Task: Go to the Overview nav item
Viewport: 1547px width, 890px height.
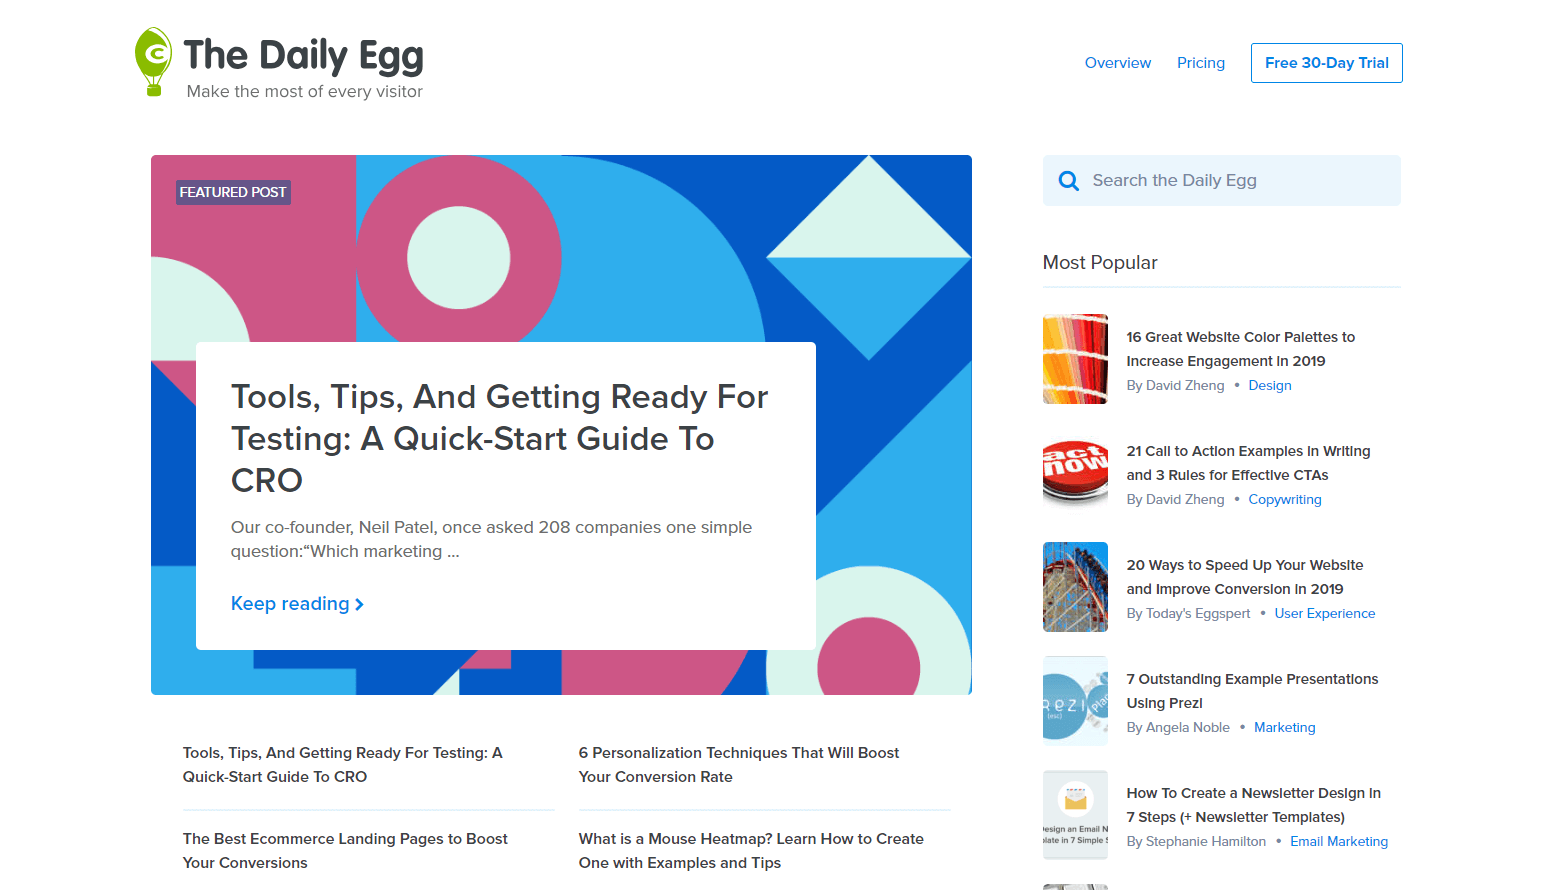Action: point(1118,63)
